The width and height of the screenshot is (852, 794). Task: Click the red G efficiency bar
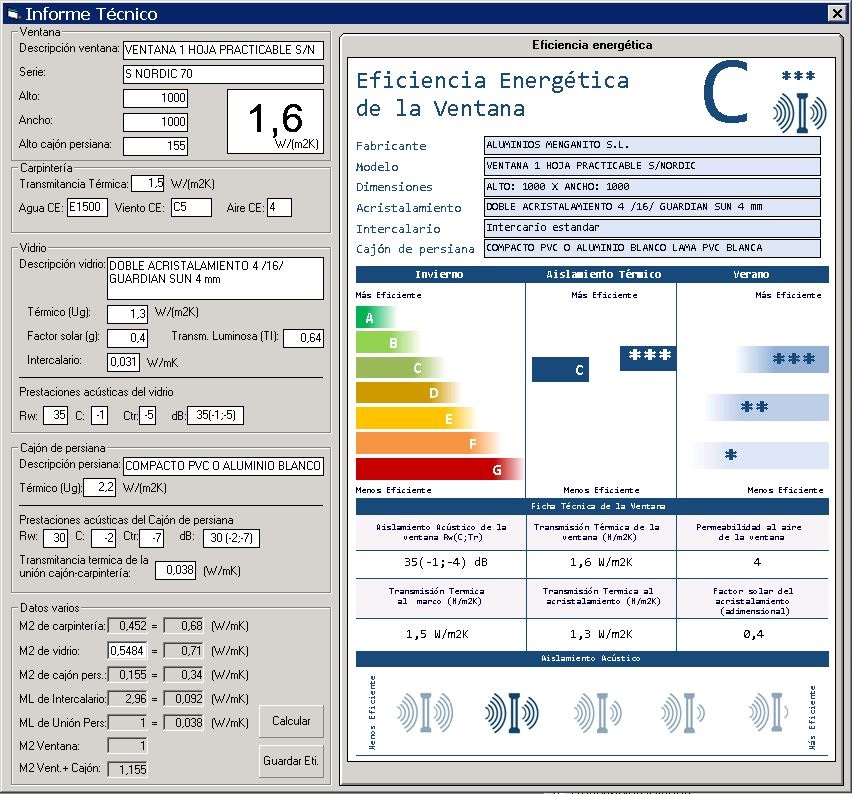pyautogui.click(x=440, y=468)
